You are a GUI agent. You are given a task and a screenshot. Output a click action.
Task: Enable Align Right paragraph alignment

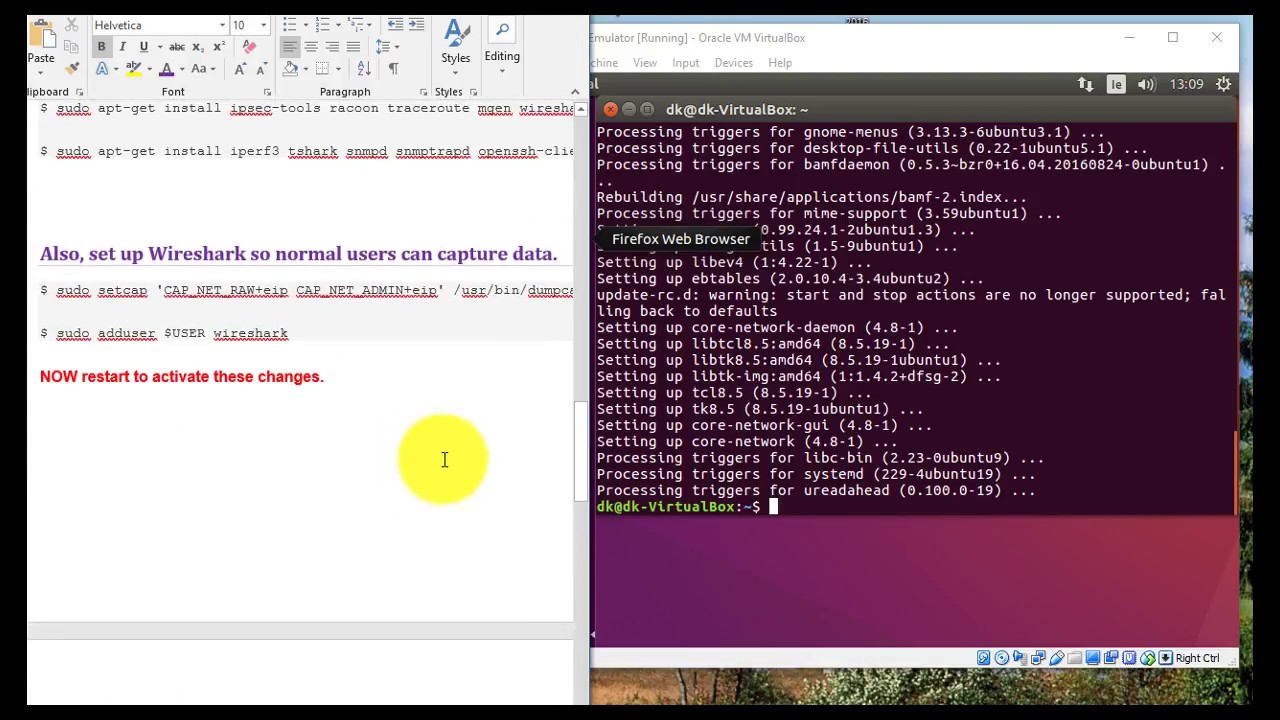pyautogui.click(x=332, y=47)
